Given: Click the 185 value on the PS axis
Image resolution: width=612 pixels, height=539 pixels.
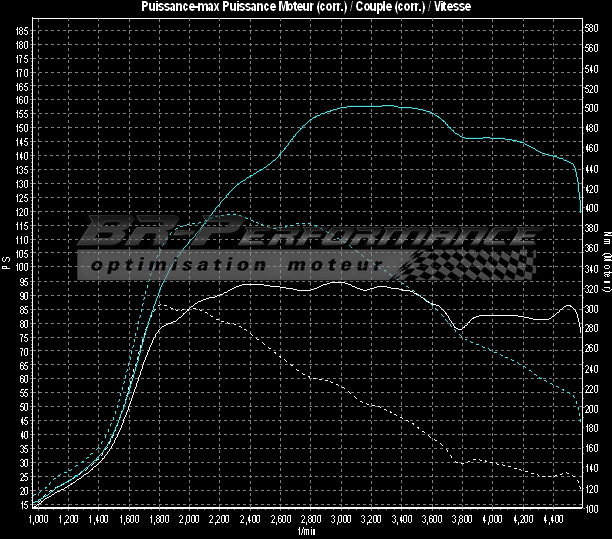Looking at the screenshot, I should [23, 31].
